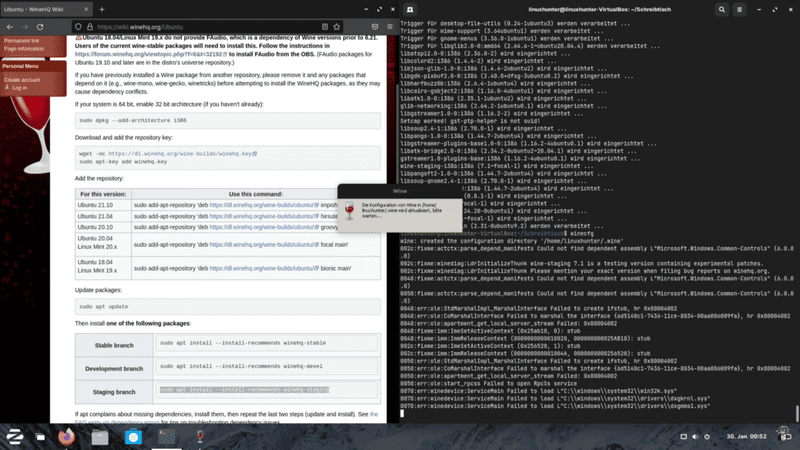Show site security padlock info
Screen dimensions: 800x450
90,27
